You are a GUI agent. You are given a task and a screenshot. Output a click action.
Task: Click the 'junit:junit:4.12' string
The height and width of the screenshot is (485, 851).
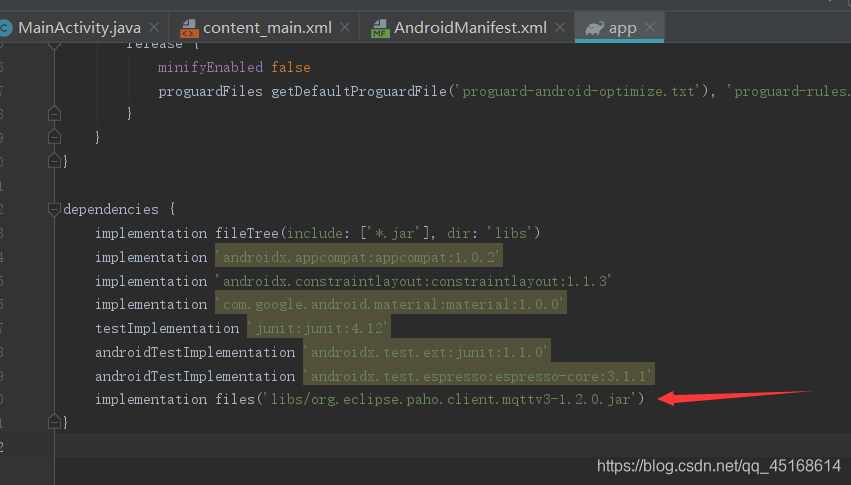[319, 328]
